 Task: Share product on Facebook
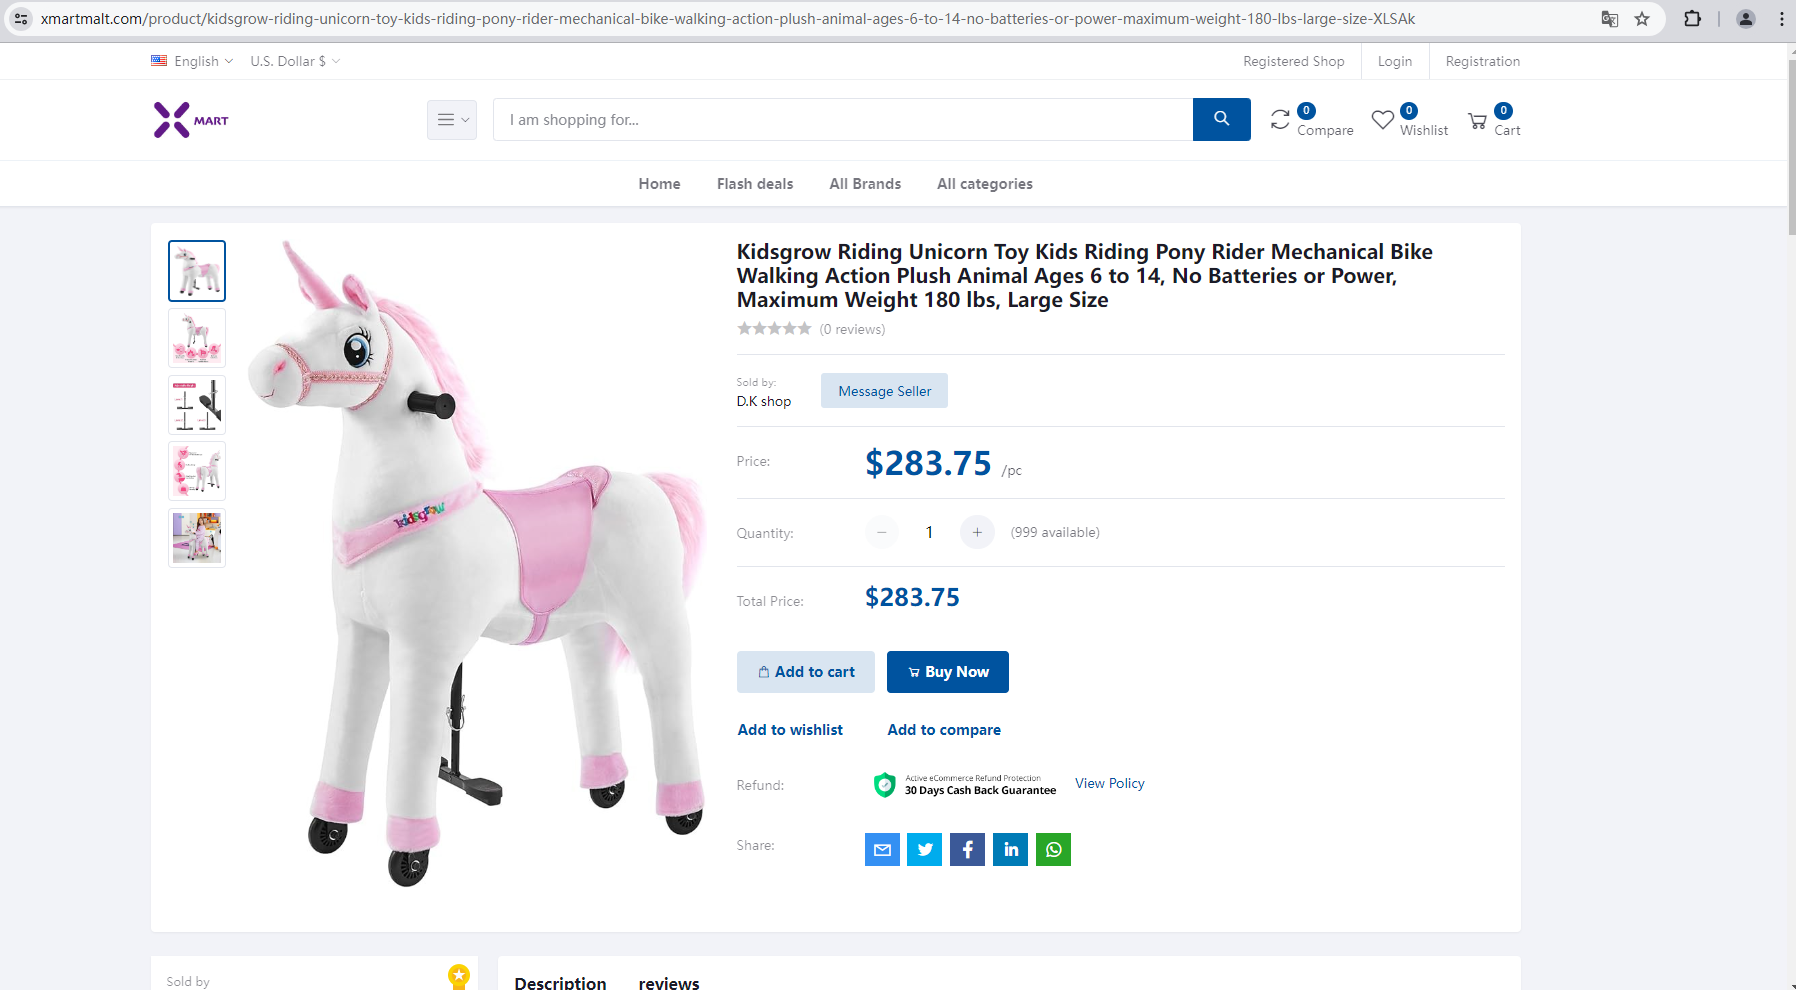click(967, 850)
